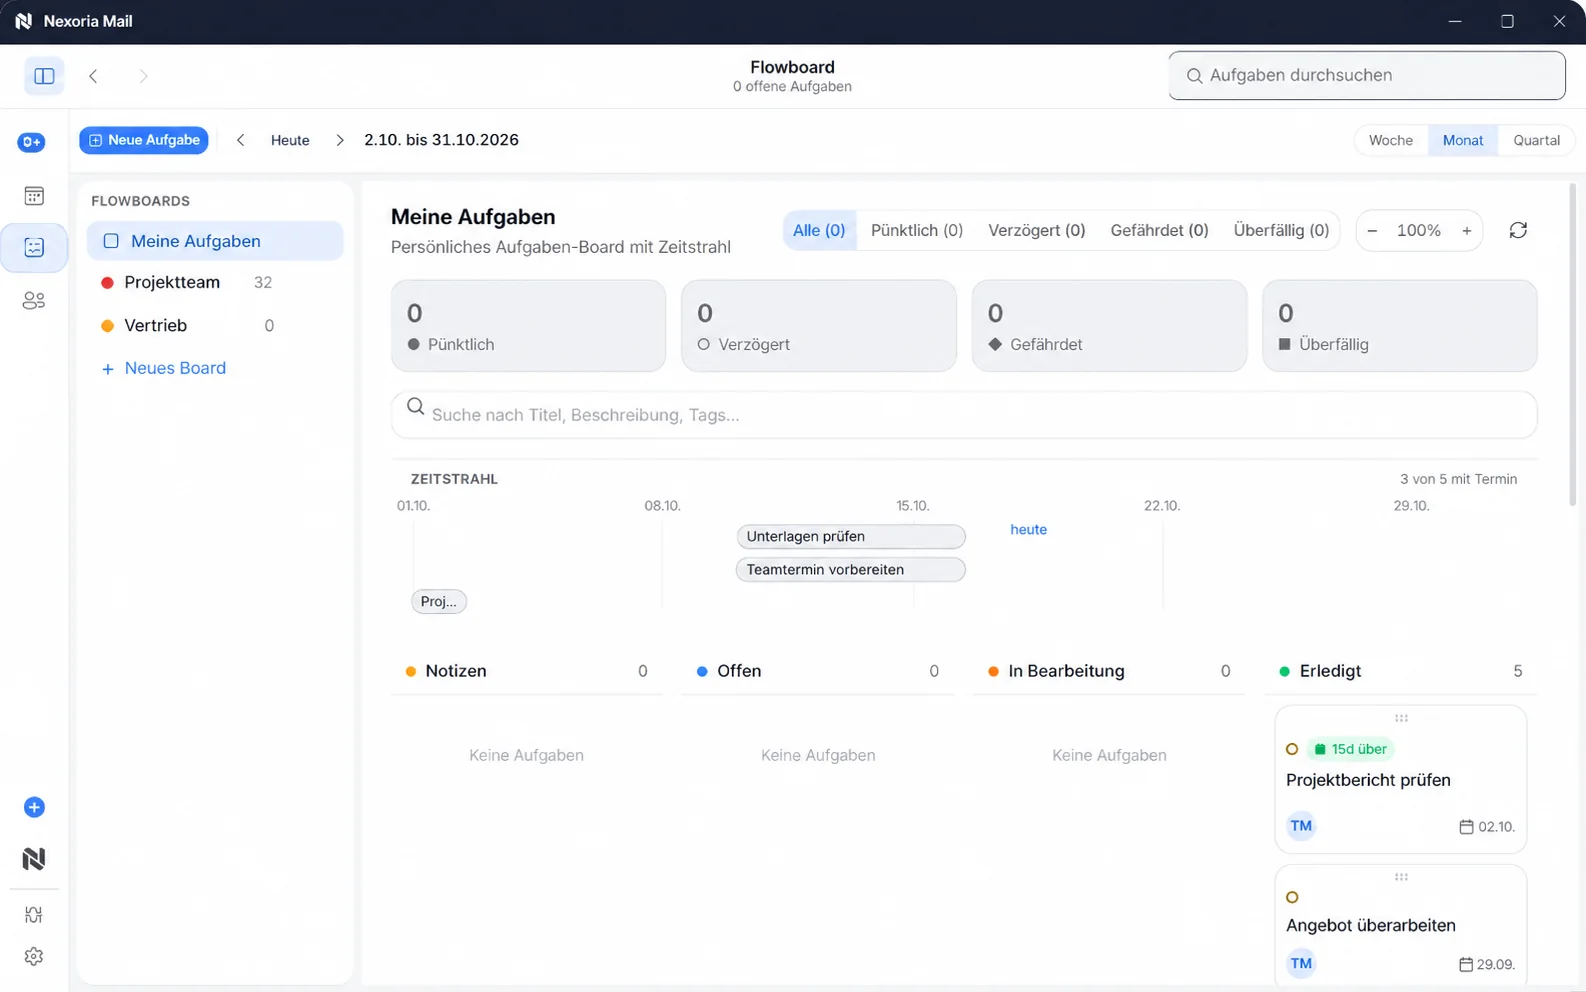Click the Pünktlich summary card
This screenshot has height=992, width=1586.
pos(528,326)
